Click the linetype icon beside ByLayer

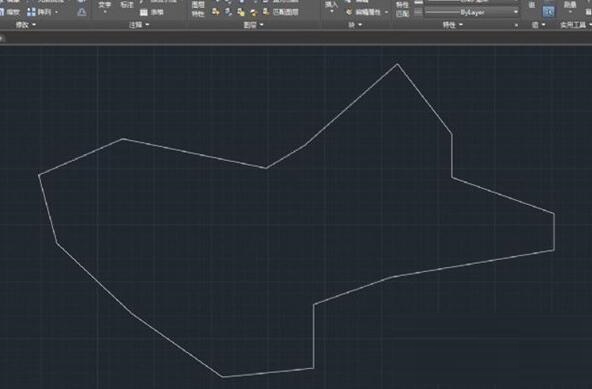coord(418,12)
